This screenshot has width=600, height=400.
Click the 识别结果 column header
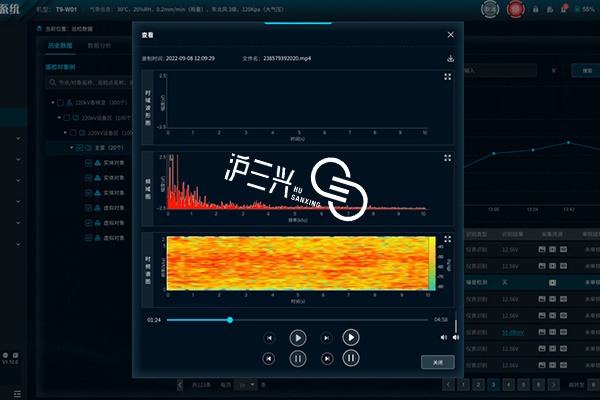tap(512, 234)
